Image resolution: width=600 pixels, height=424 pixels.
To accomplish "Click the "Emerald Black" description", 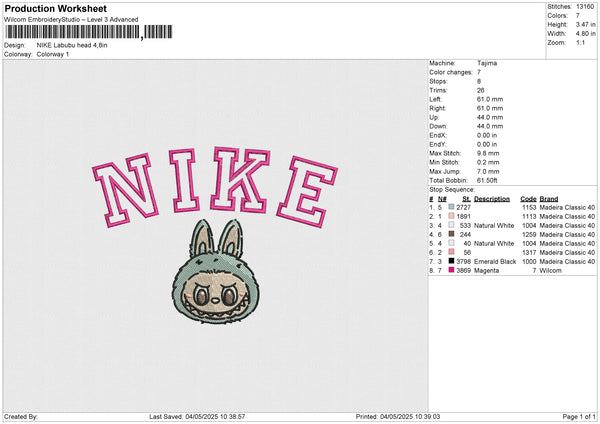I will pyautogui.click(x=495, y=262).
